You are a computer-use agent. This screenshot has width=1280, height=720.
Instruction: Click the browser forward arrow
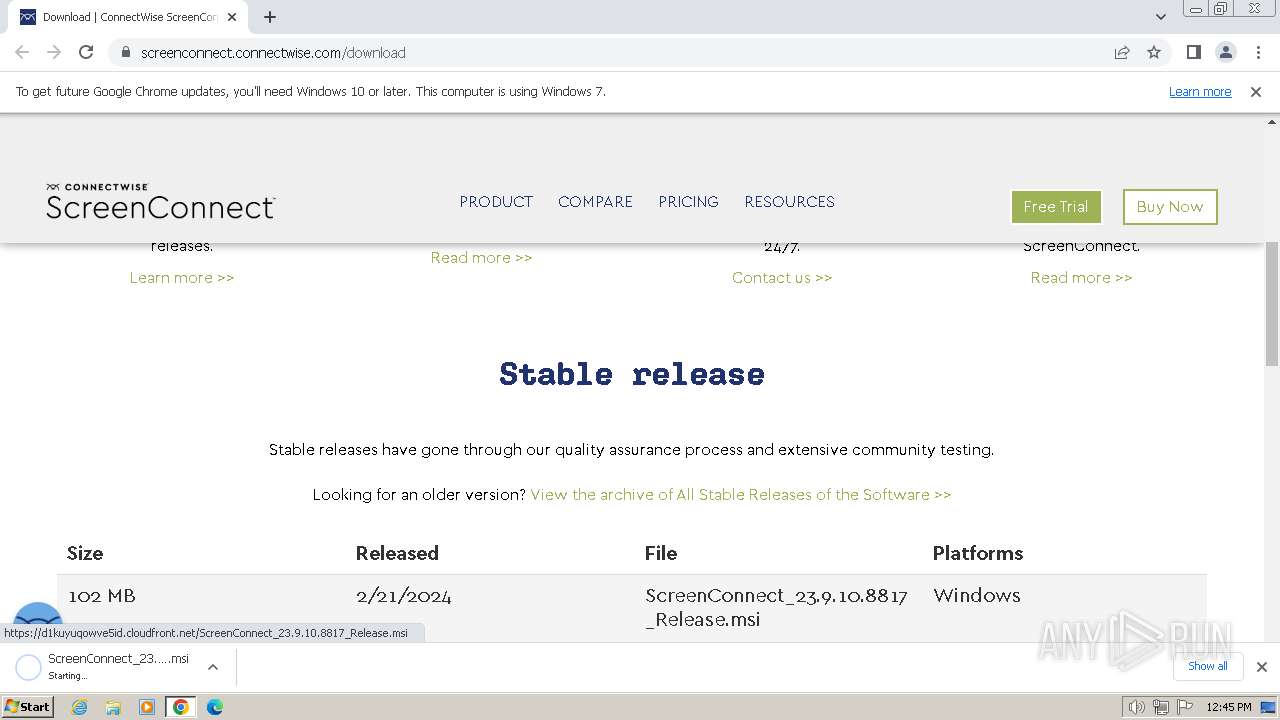(x=54, y=52)
